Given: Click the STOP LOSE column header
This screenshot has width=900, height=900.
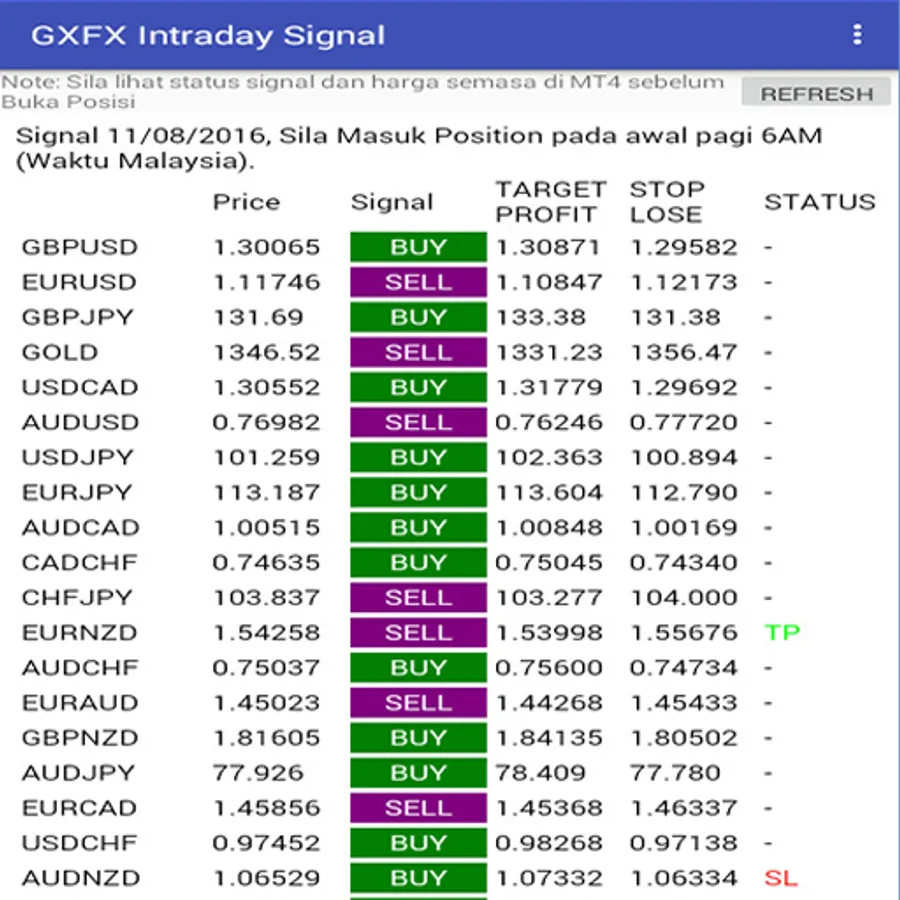Looking at the screenshot, I should click(667, 201).
